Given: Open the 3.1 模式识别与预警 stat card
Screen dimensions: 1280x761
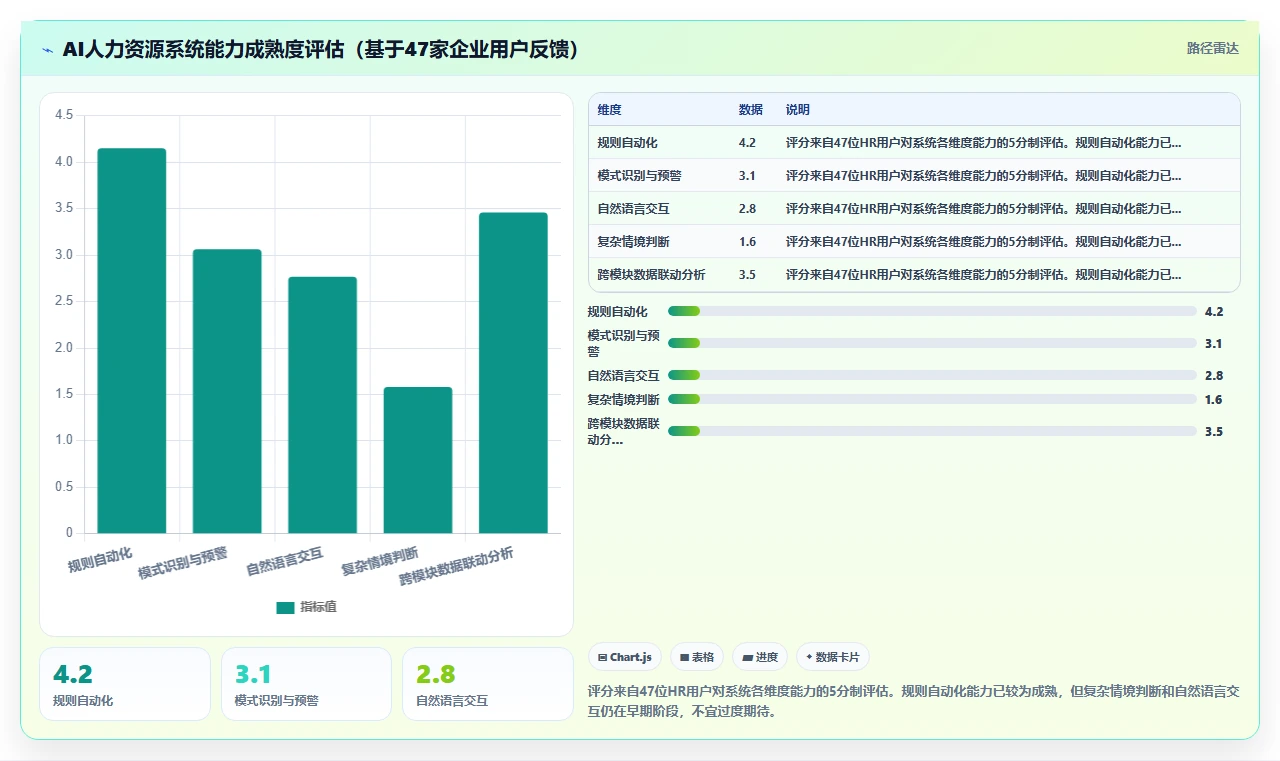Looking at the screenshot, I should [306, 684].
